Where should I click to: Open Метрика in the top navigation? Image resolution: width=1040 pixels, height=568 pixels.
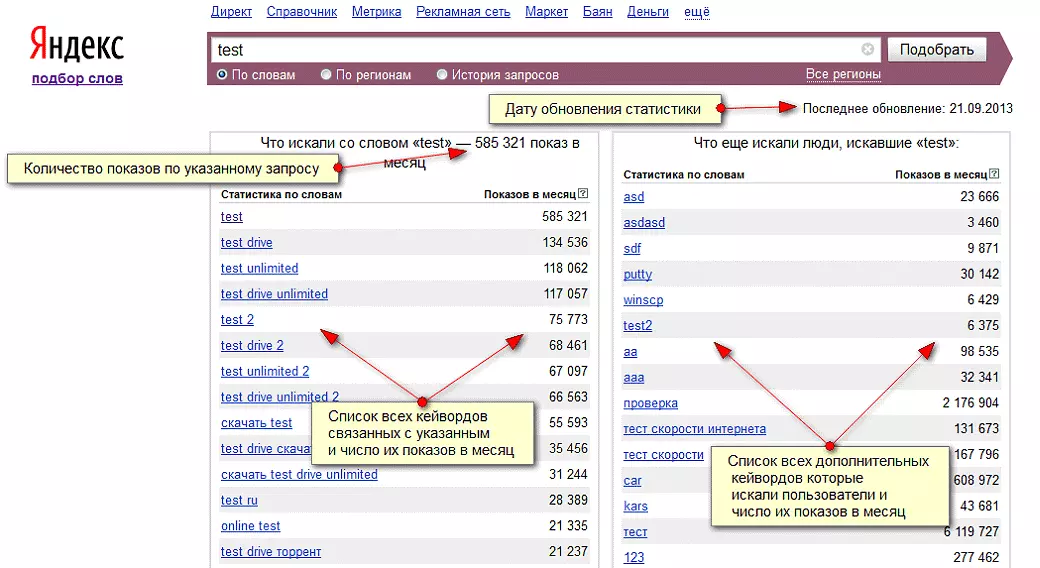(x=377, y=12)
